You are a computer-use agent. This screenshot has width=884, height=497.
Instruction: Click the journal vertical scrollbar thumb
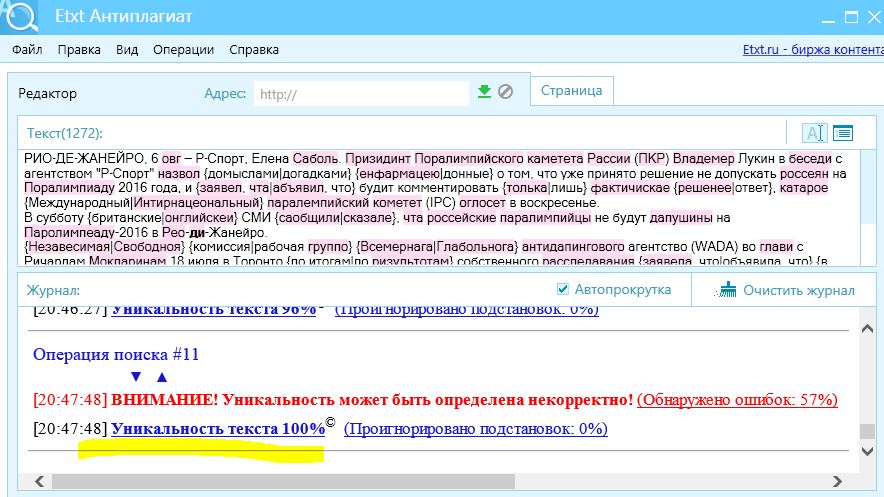coord(868,431)
